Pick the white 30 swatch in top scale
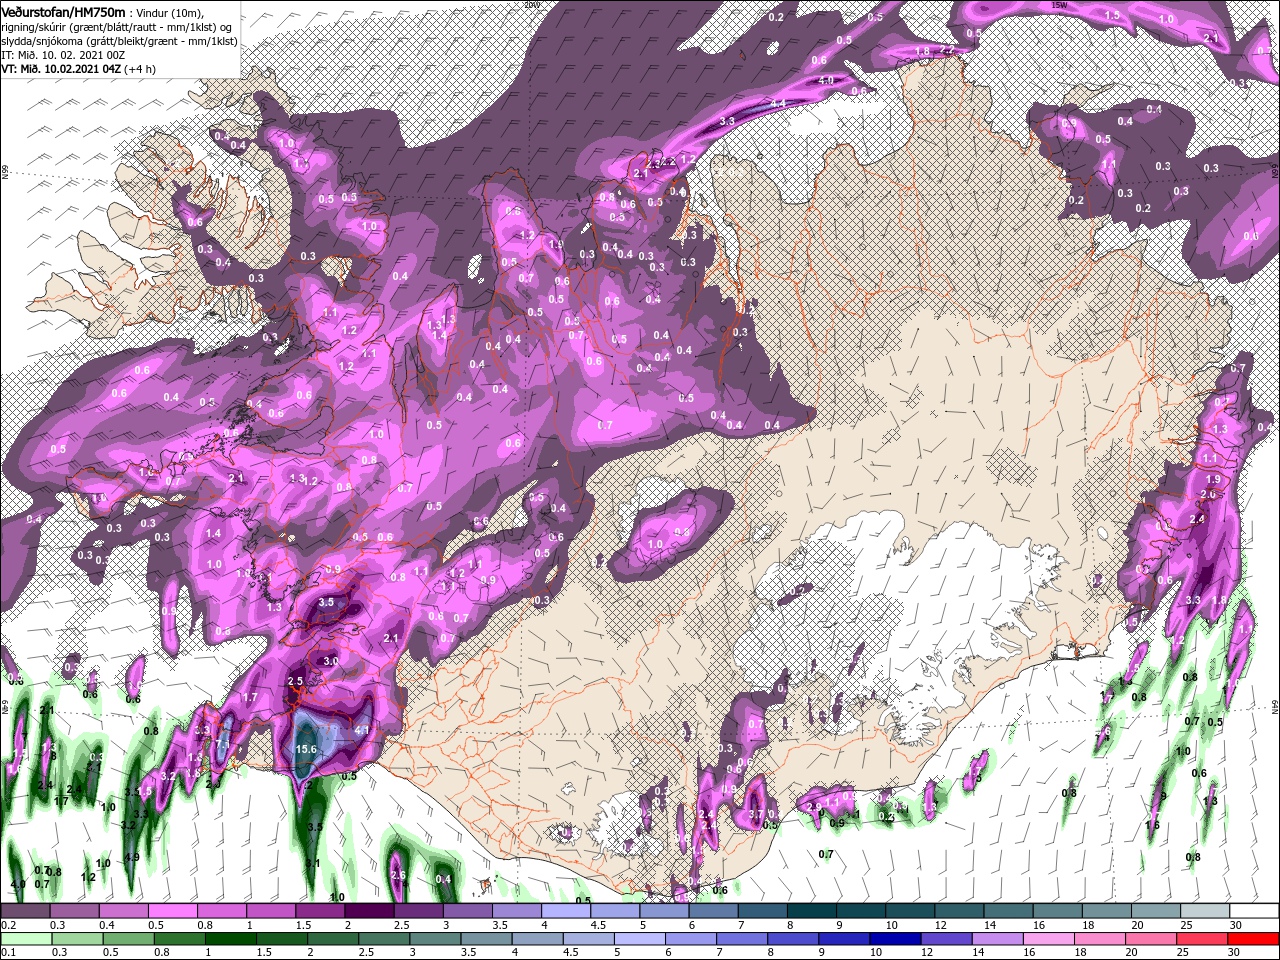Viewport: 1280px width, 960px height. 1254,912
